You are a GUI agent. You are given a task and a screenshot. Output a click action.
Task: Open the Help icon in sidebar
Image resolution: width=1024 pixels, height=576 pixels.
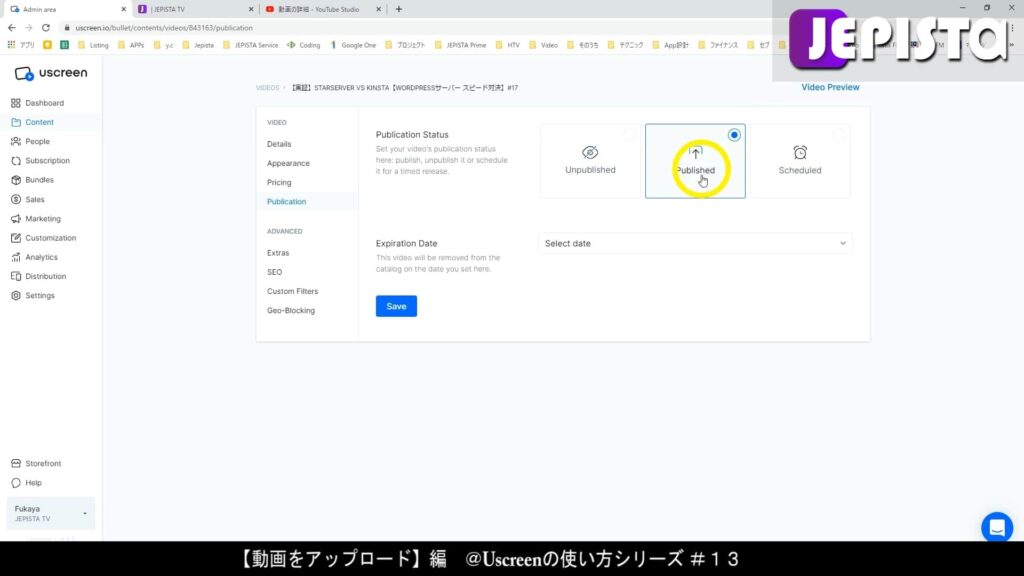point(16,483)
